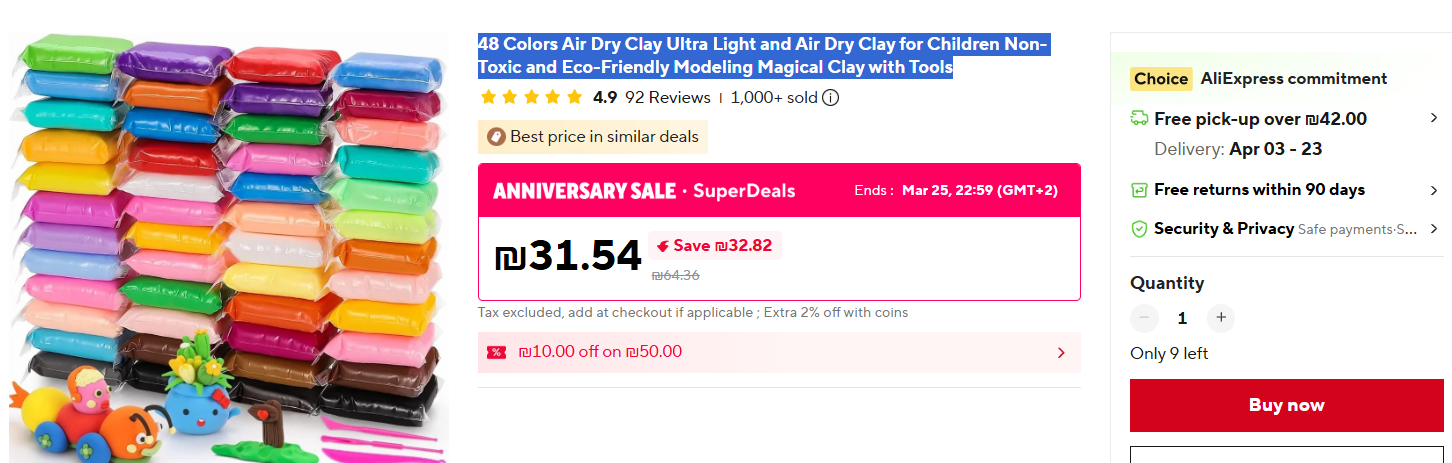Viewport: 1452px width, 463px height.
Task: Click the Best price badge icon
Action: coord(495,137)
